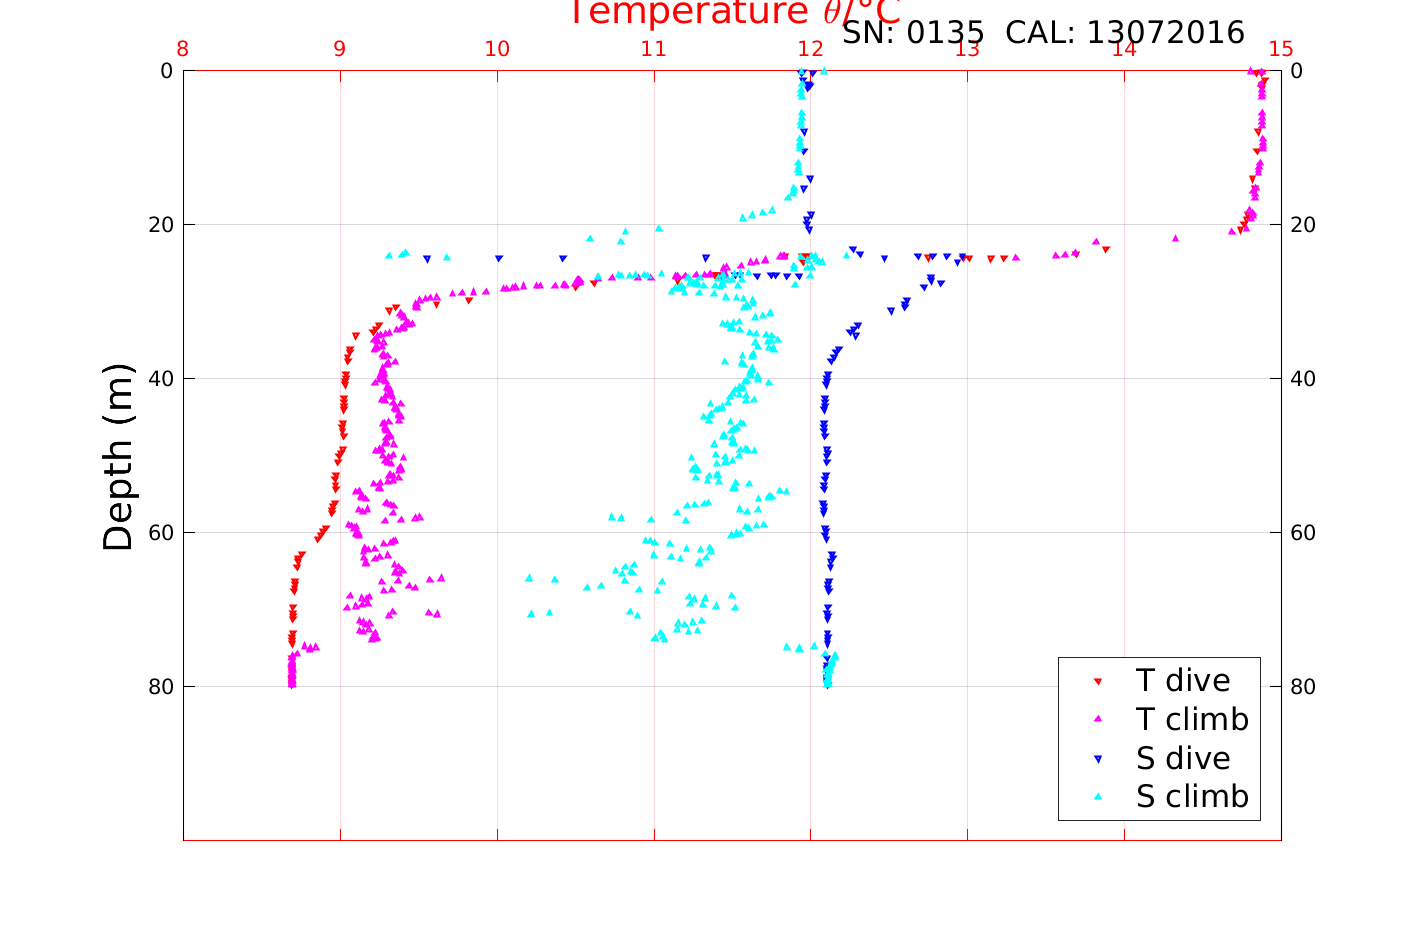Viewport: 1417px width, 945px height.
Task: Click the magenta T climb legend marker
Action: [1097, 720]
